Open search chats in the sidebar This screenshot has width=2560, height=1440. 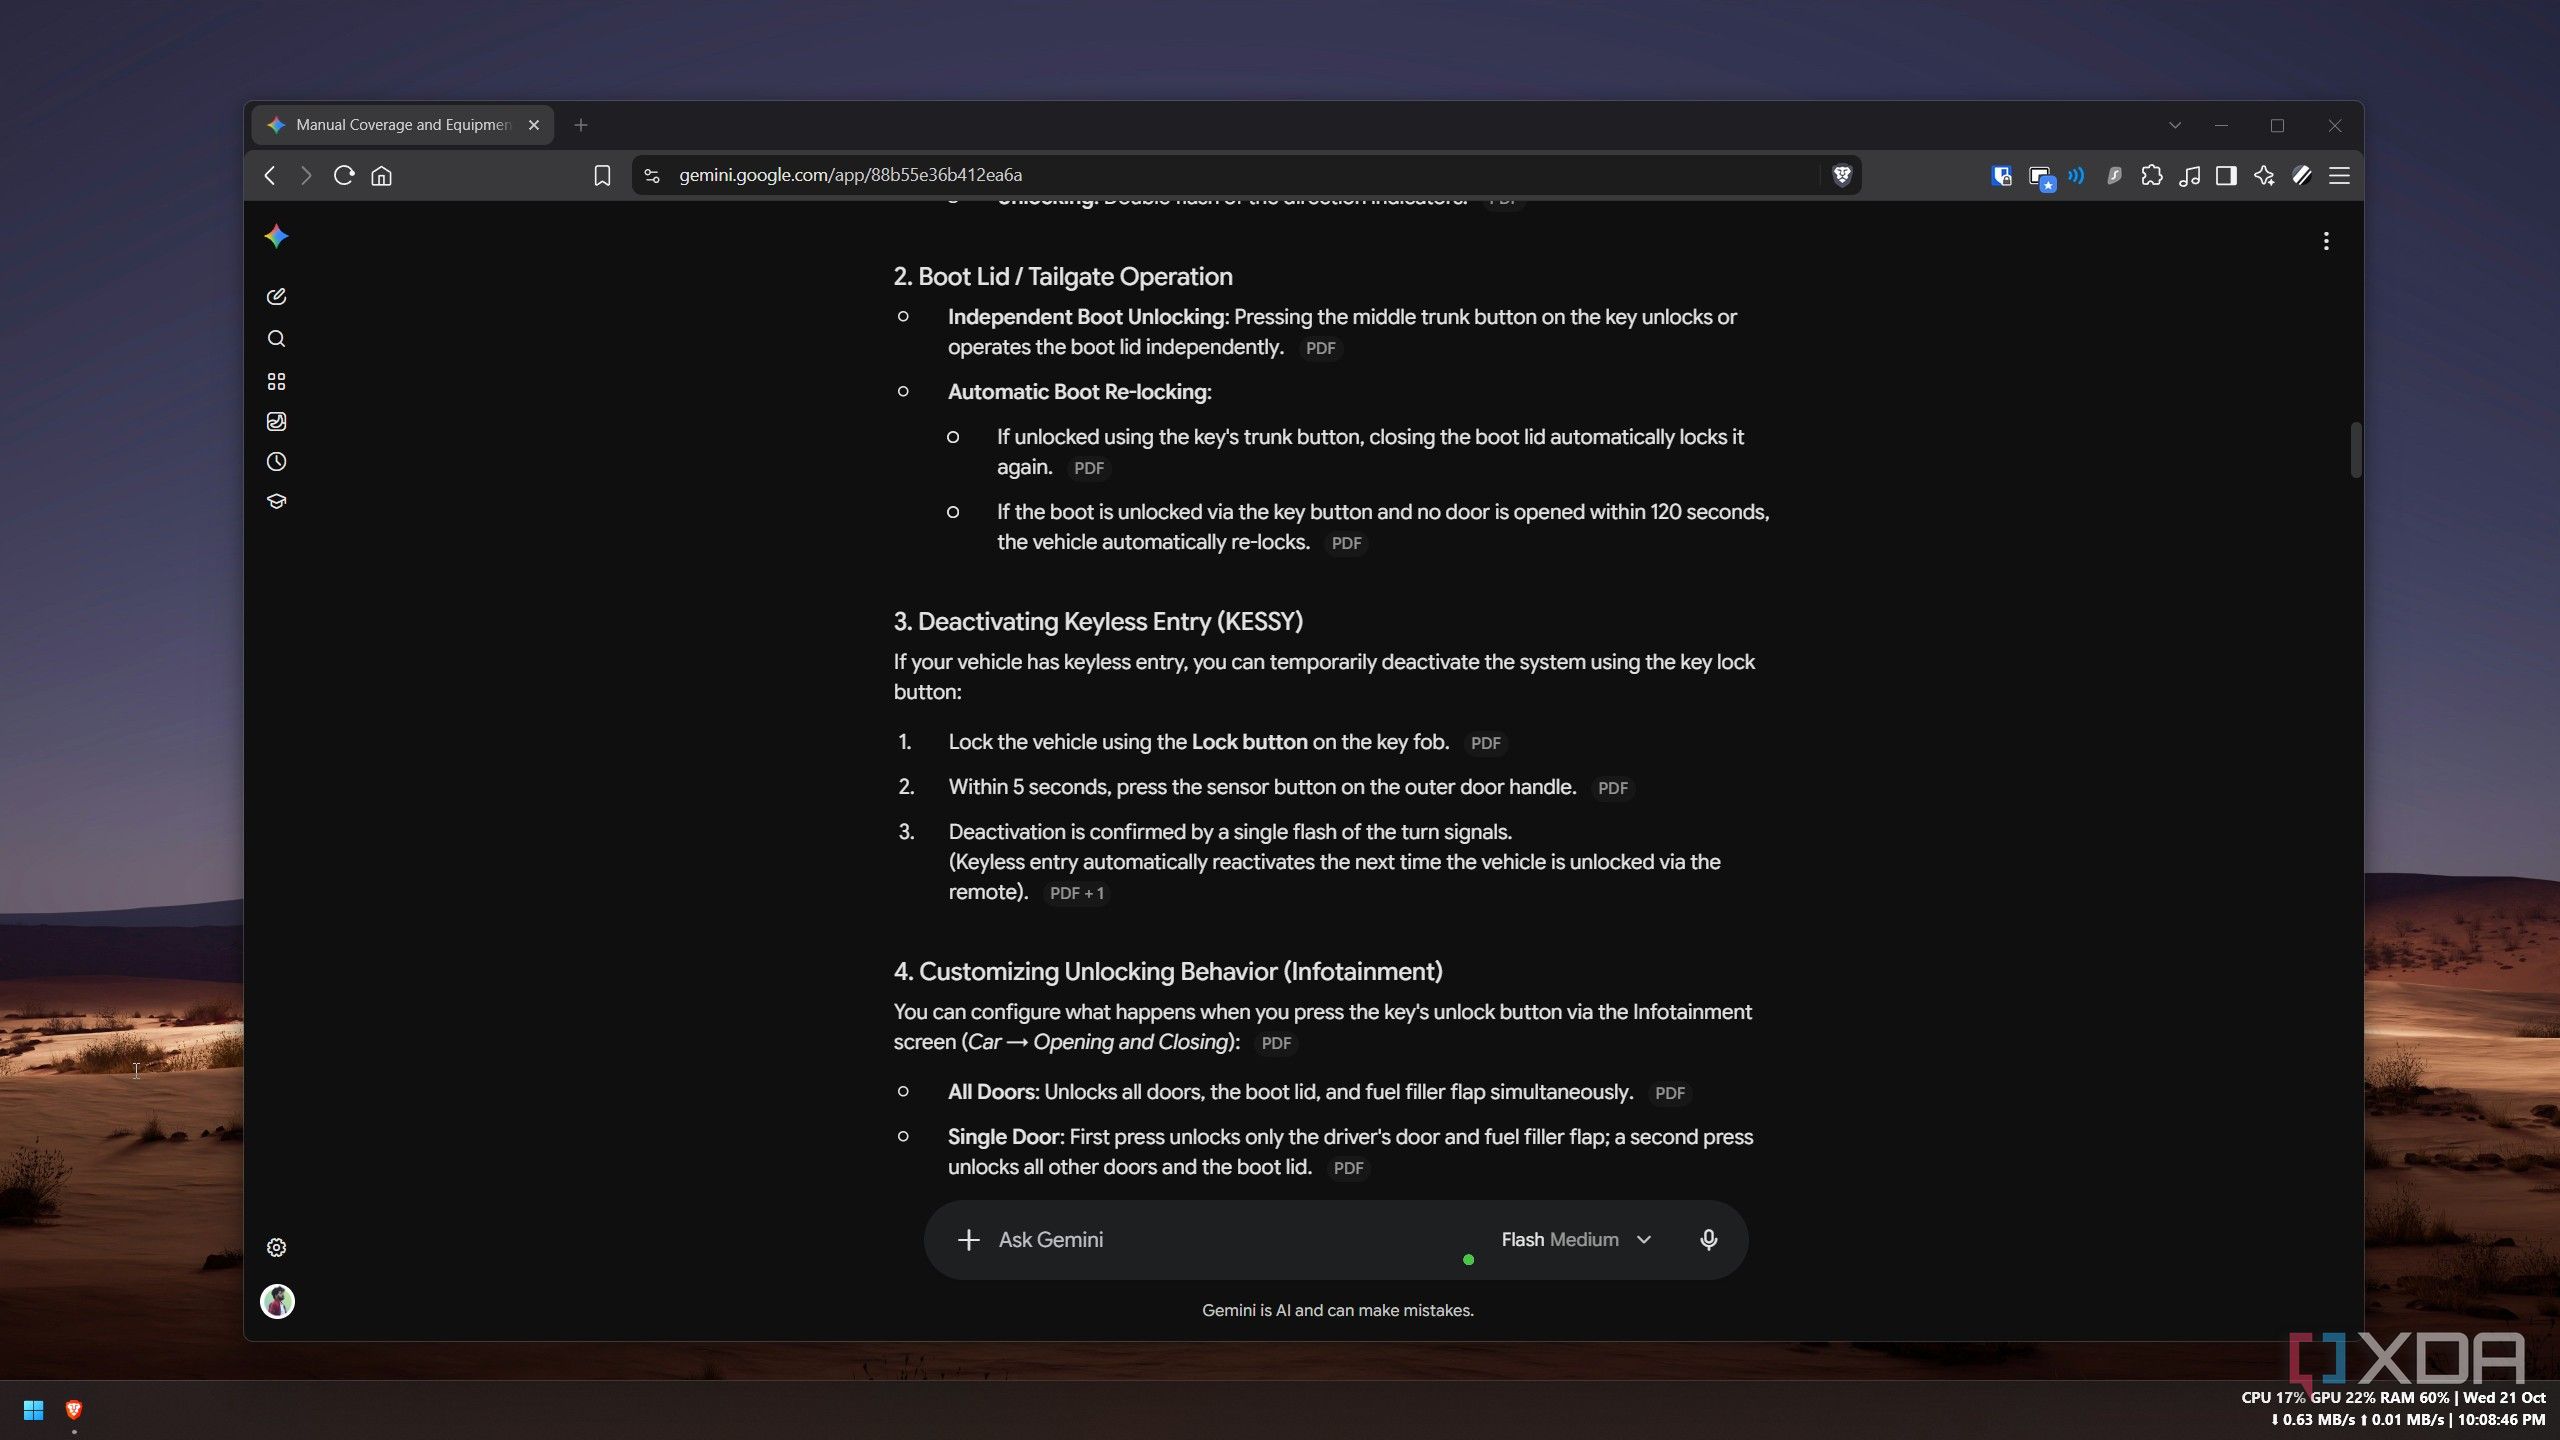(x=276, y=339)
